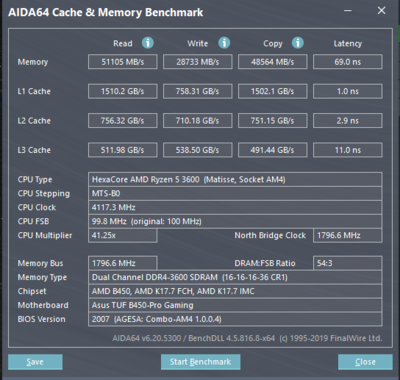Click the Memory row label
The image size is (400, 380).
click(33, 62)
